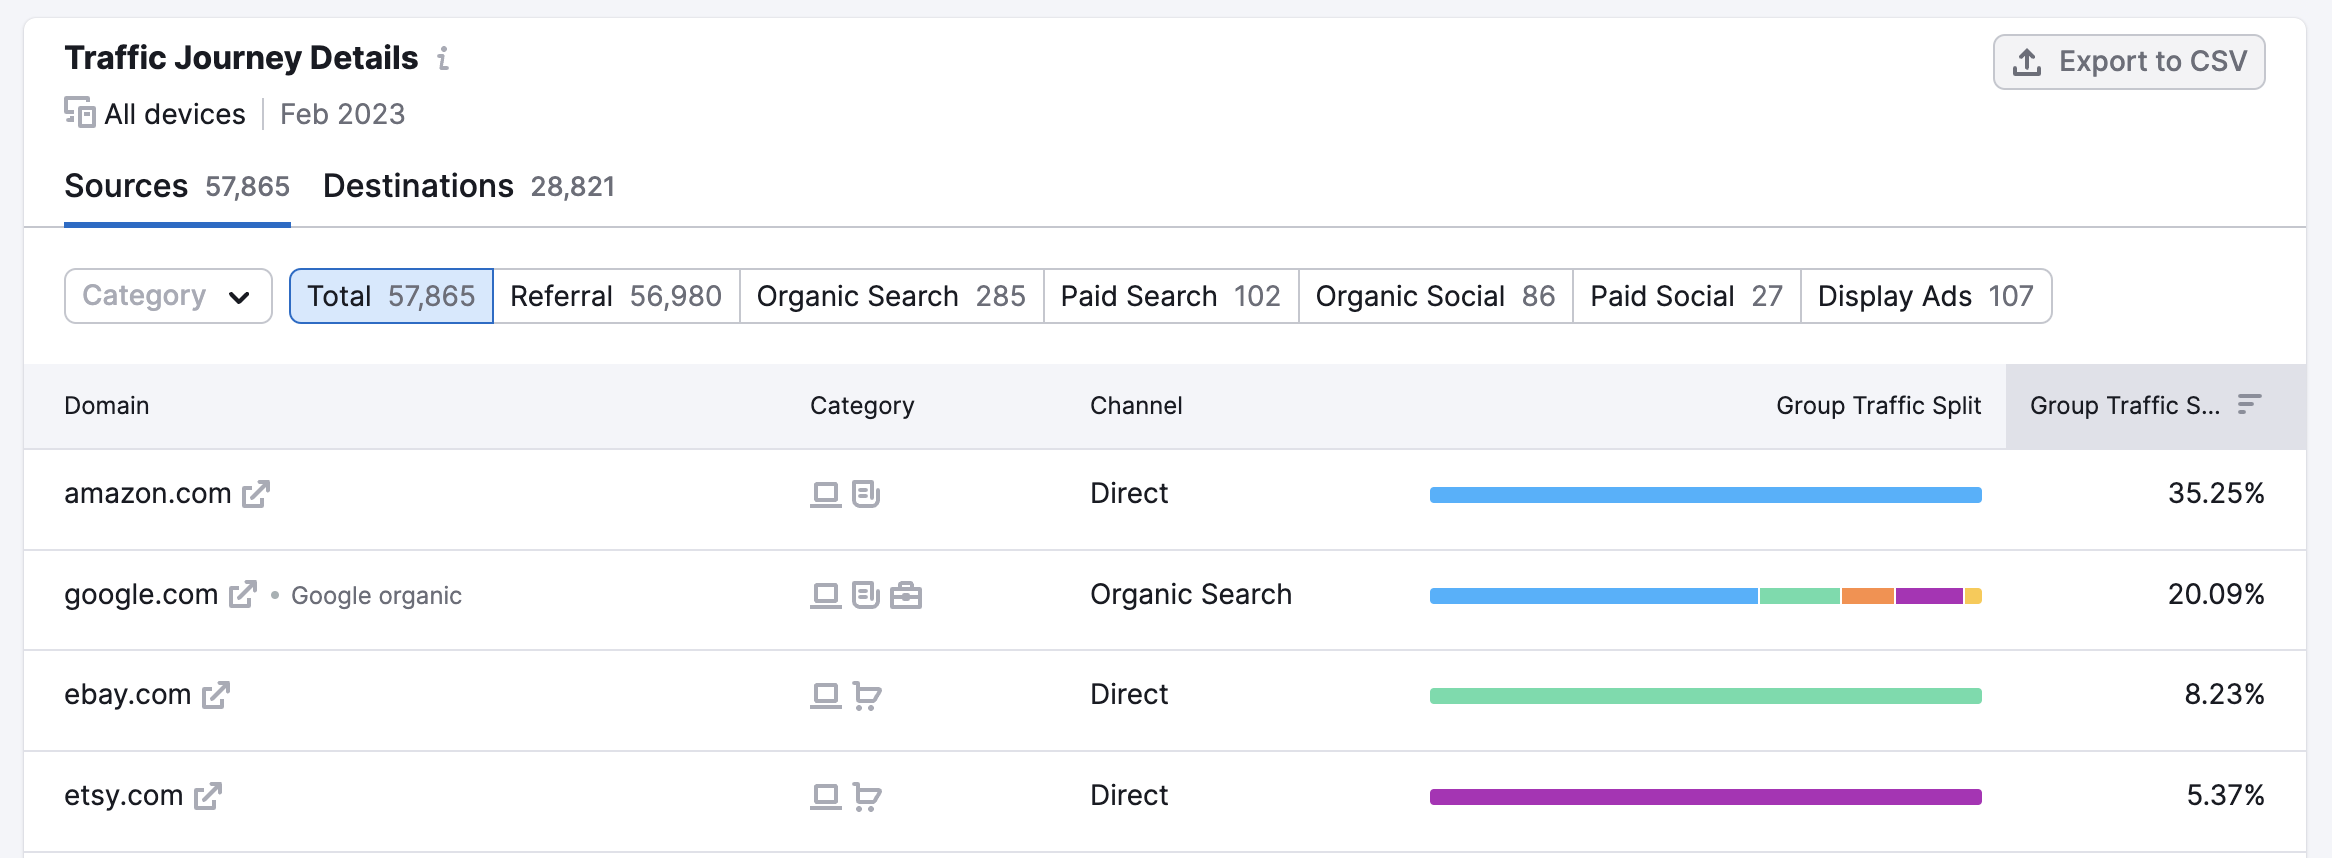Click the upload icon on the Export to CSV button
Image resolution: width=2332 pixels, height=858 pixels.
pyautogui.click(x=2027, y=62)
